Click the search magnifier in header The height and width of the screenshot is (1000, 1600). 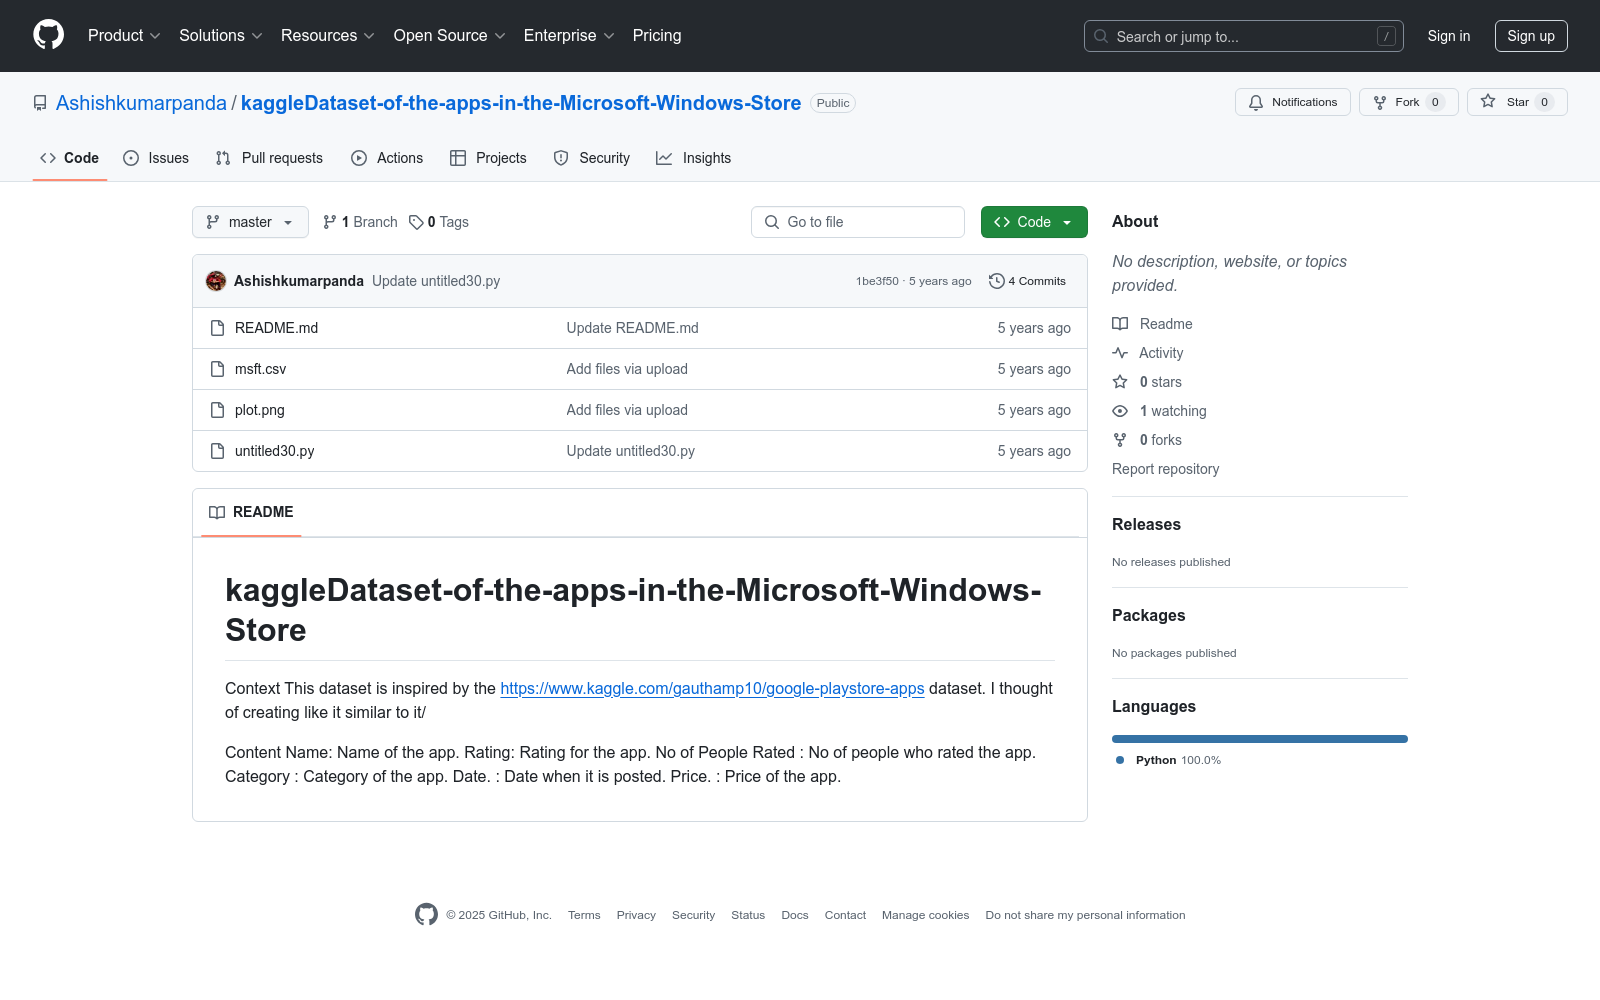coord(1101,36)
